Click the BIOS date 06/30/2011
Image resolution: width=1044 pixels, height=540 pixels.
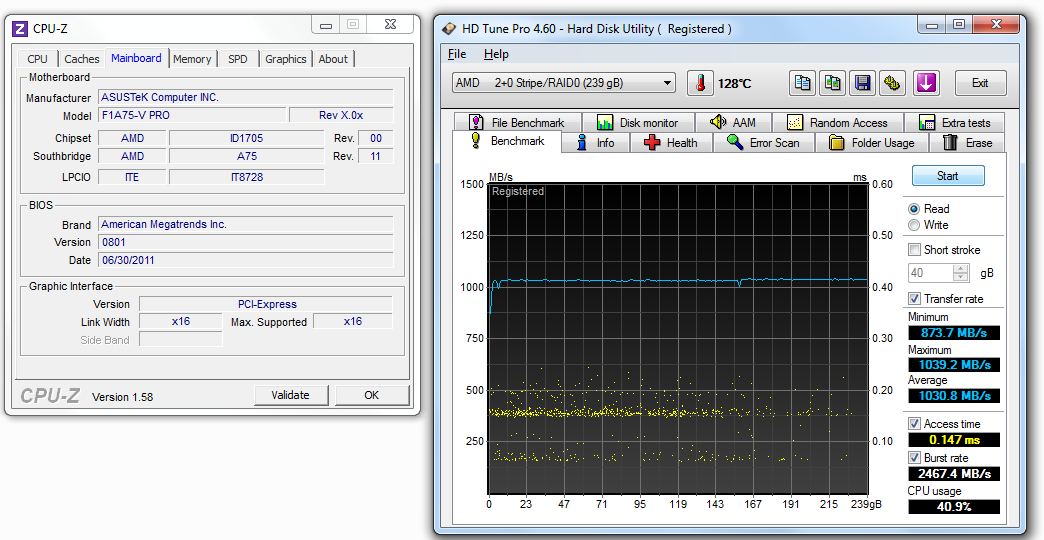[x=246, y=260]
